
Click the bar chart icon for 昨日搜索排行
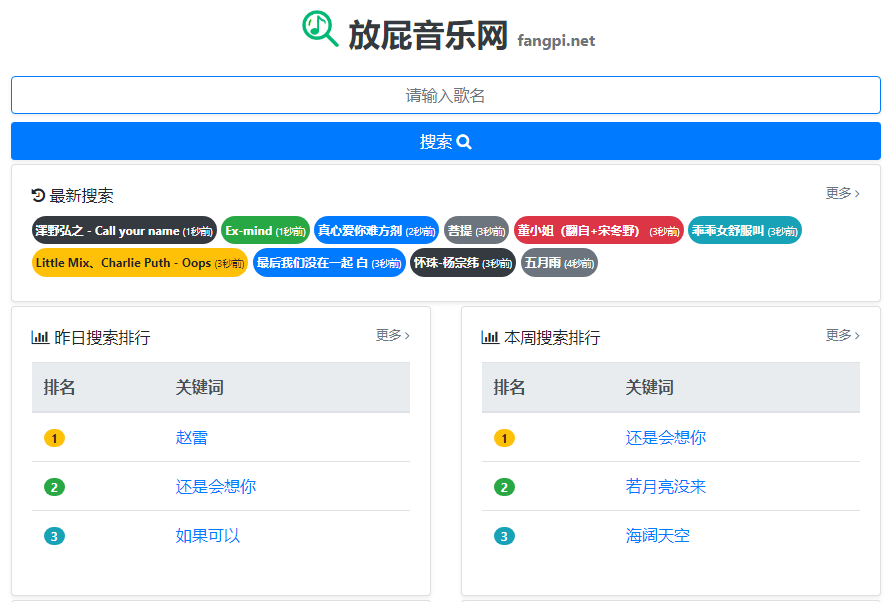tap(39, 337)
